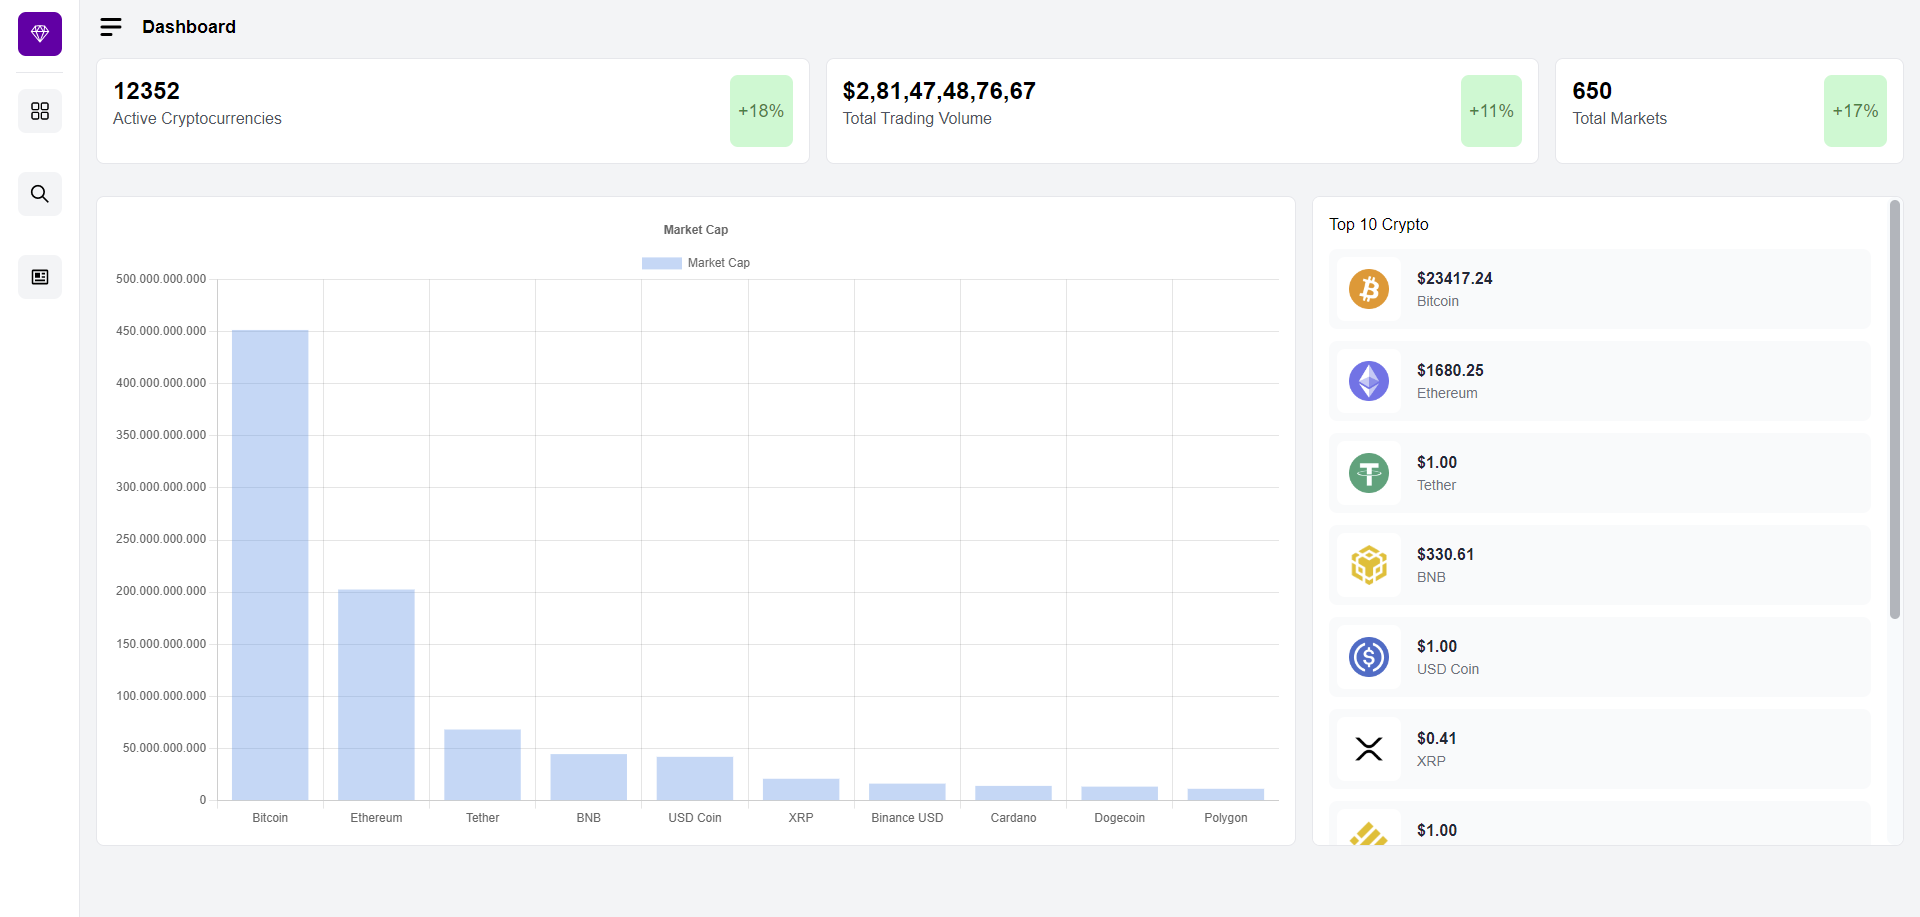This screenshot has width=1920, height=917.
Task: Open the news panel icon in sidebar
Action: click(39, 276)
